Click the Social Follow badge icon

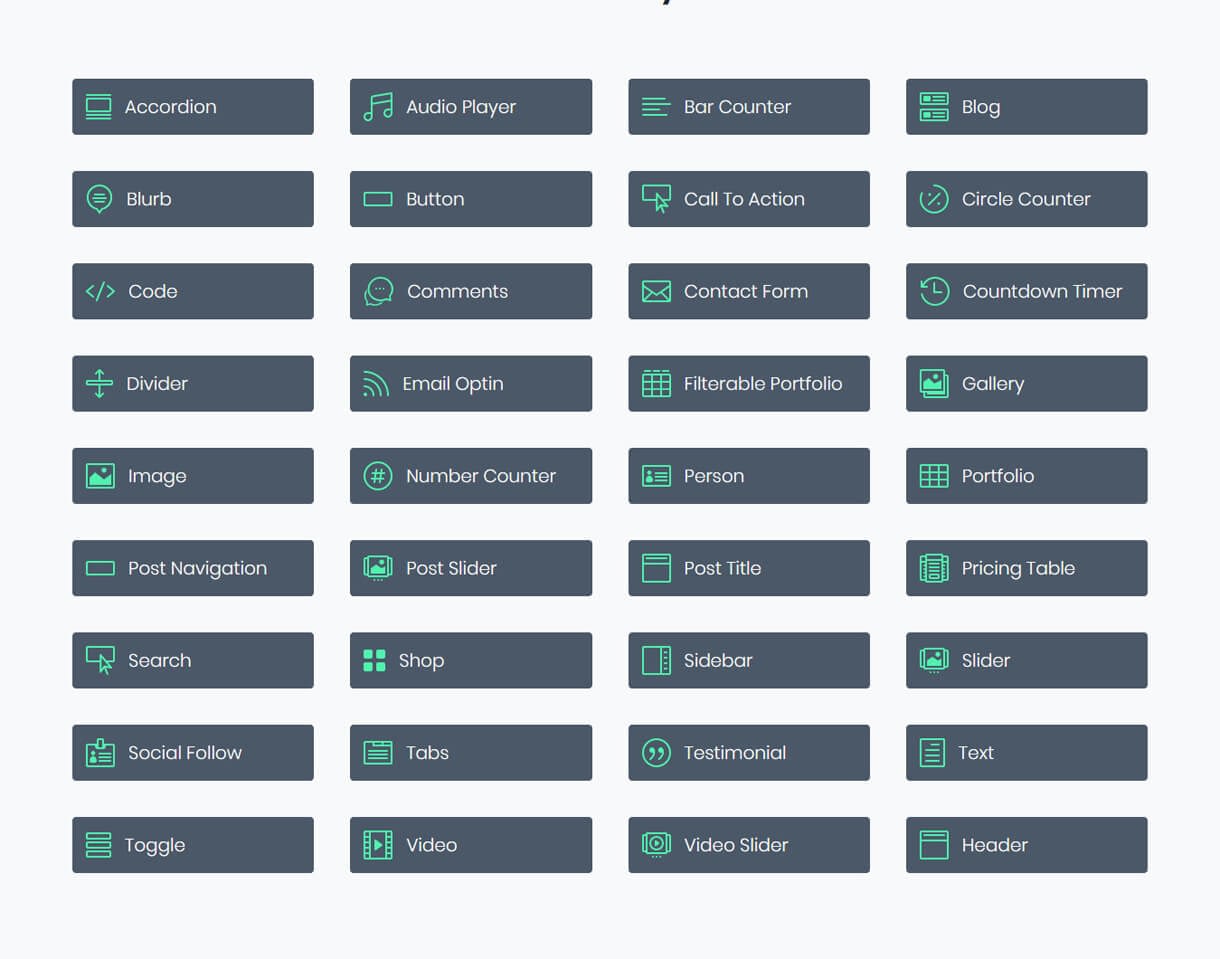click(x=100, y=753)
